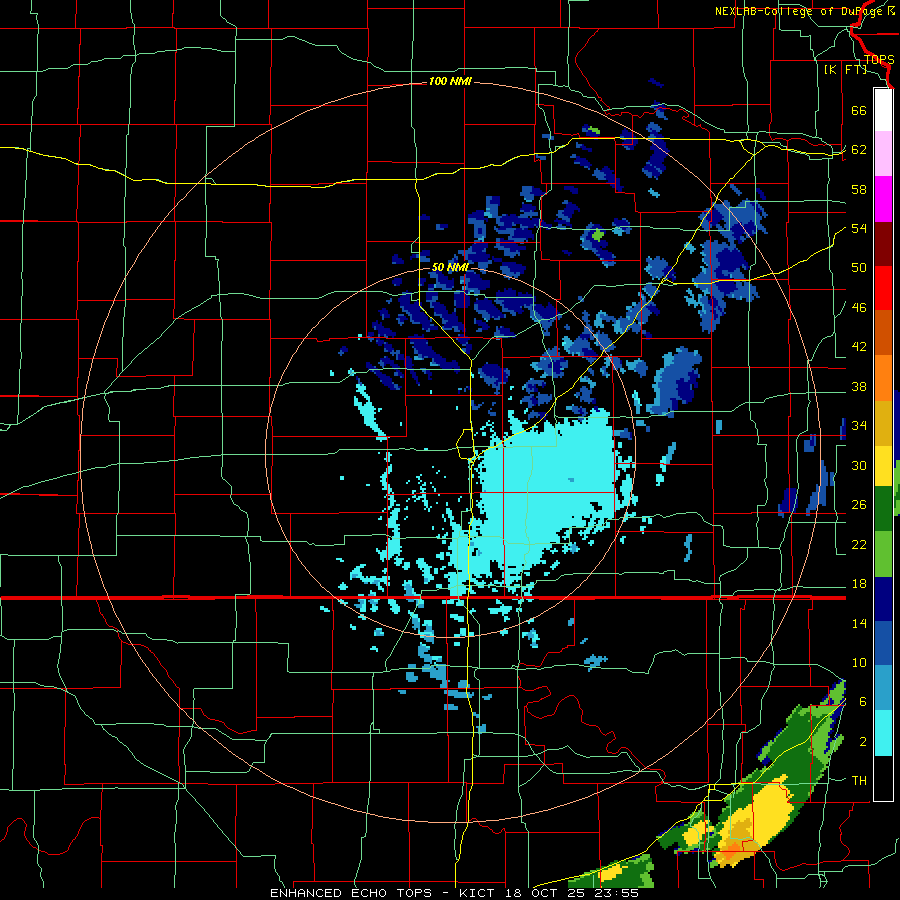The width and height of the screenshot is (900, 900).
Task: Pick the cyan legend swatch
Action: [x=883, y=733]
